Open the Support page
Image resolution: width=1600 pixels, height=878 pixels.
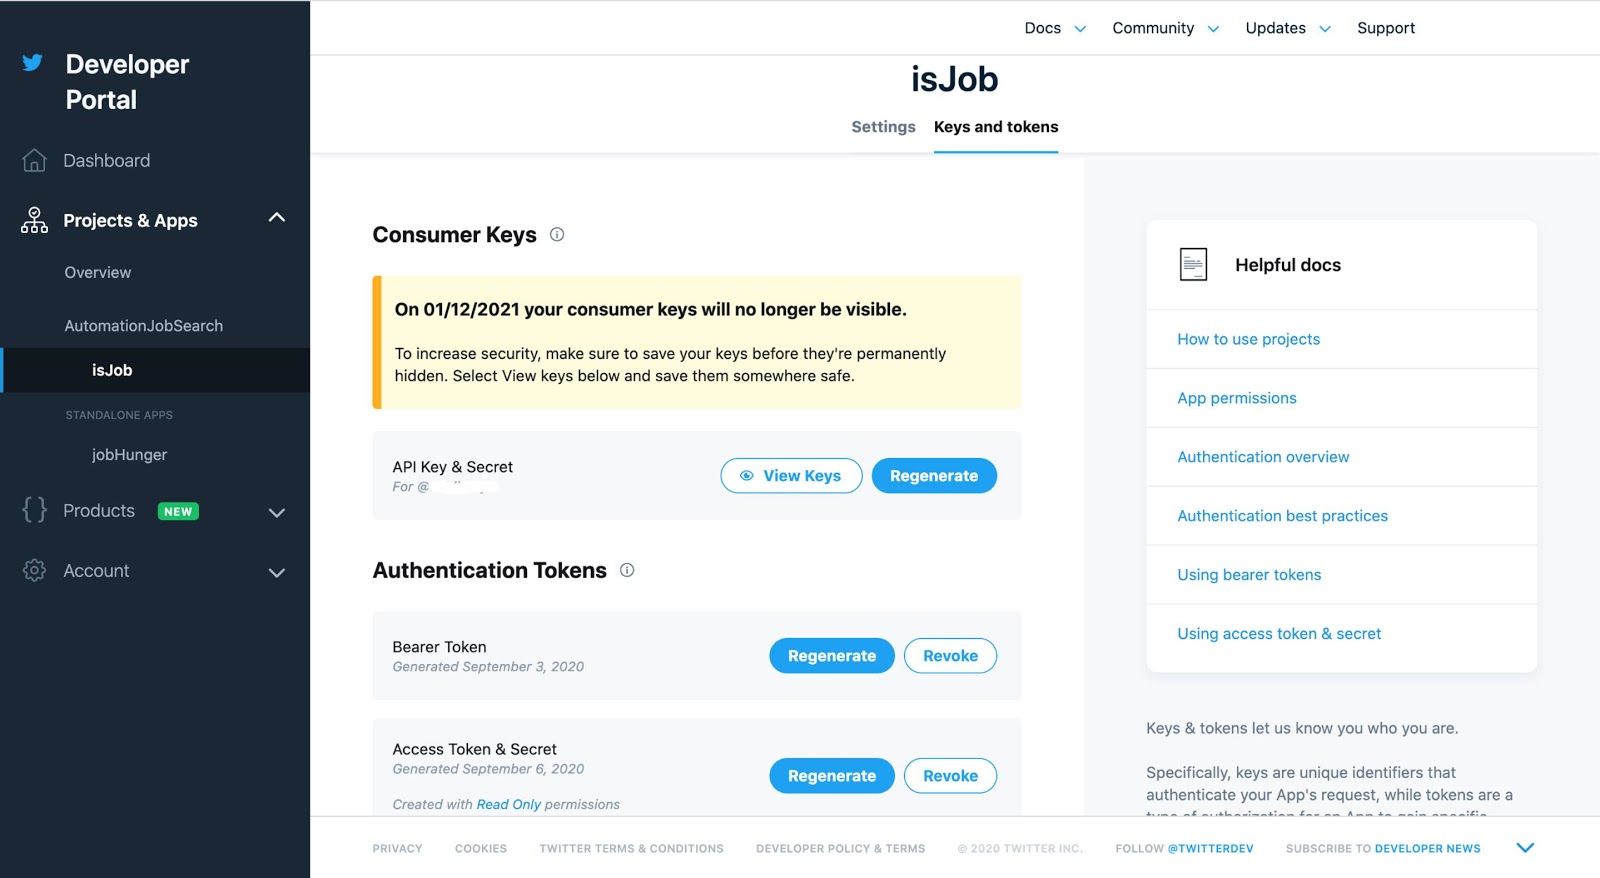click(x=1386, y=28)
